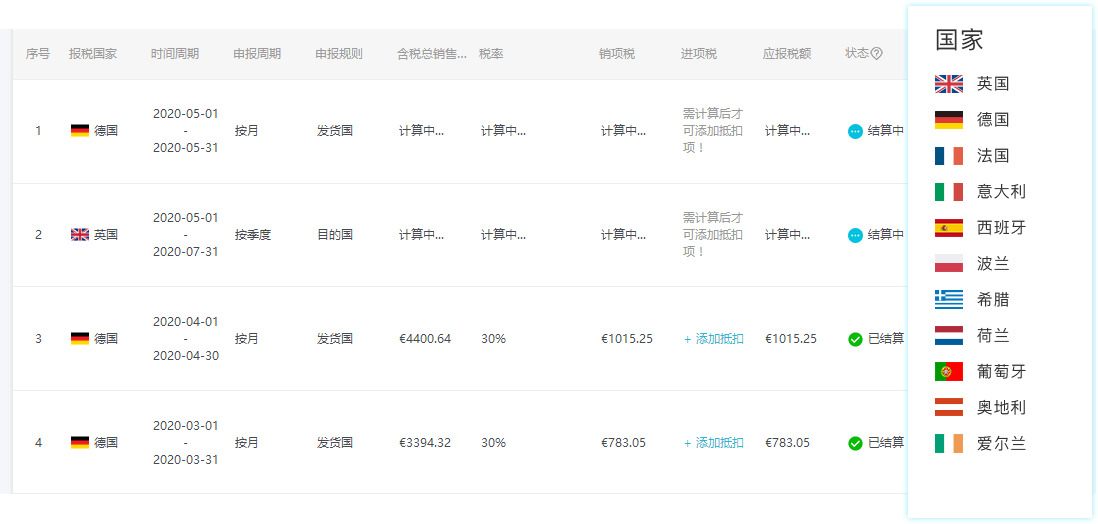This screenshot has height=524, width=1098.
Task: Click the green 已结算 checkmark in row 3
Action: [855, 339]
